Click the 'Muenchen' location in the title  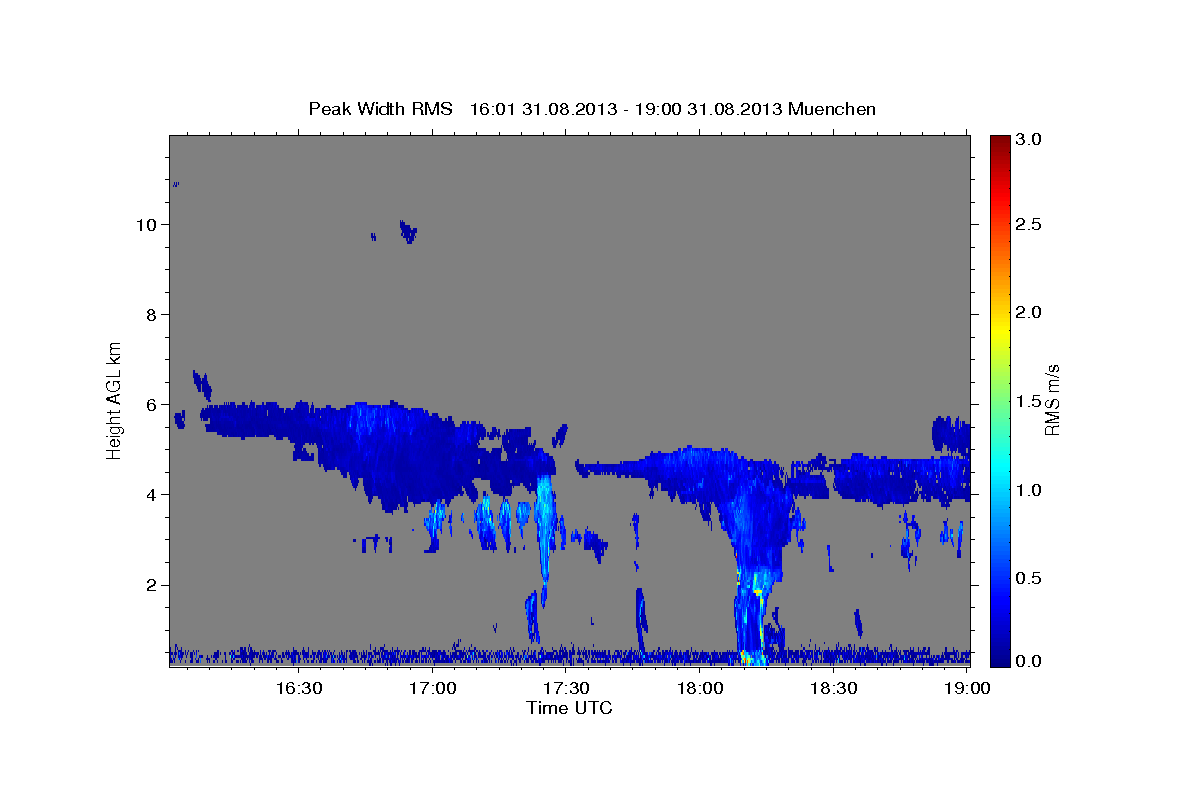pos(832,109)
